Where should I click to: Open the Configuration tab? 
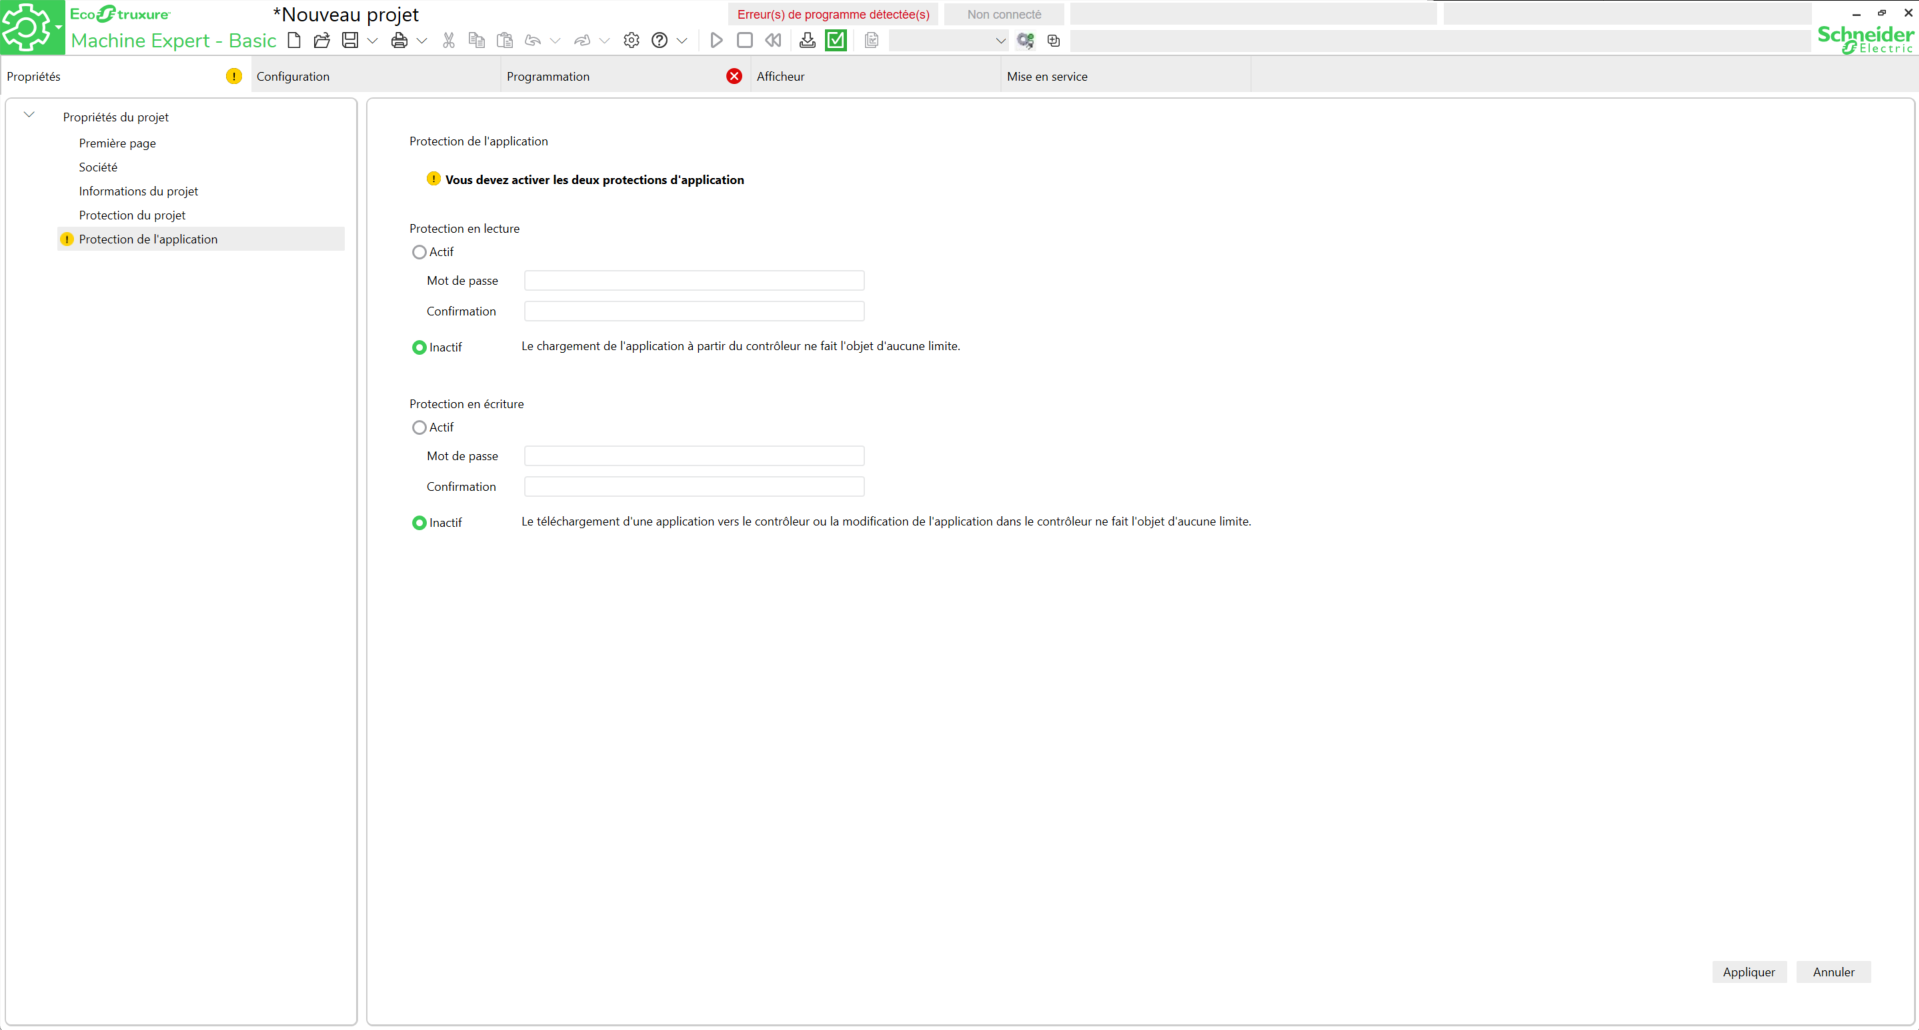[293, 77]
